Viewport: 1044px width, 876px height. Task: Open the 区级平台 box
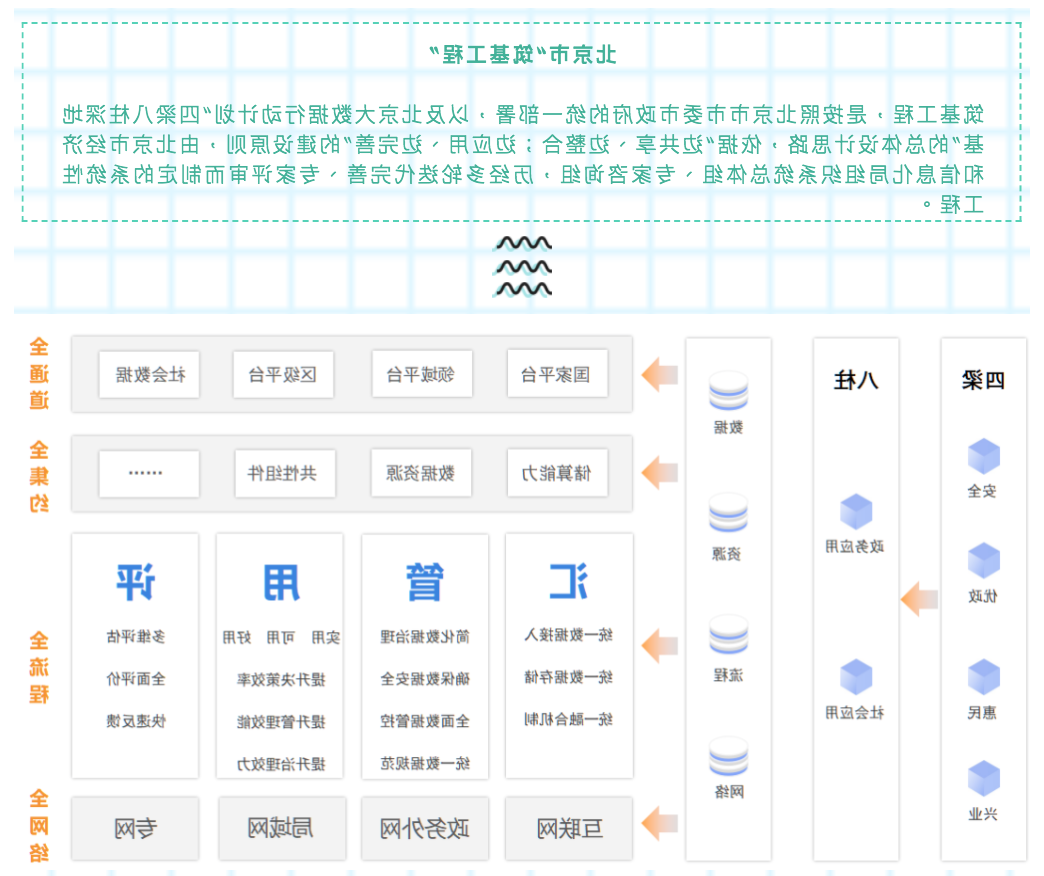283,375
